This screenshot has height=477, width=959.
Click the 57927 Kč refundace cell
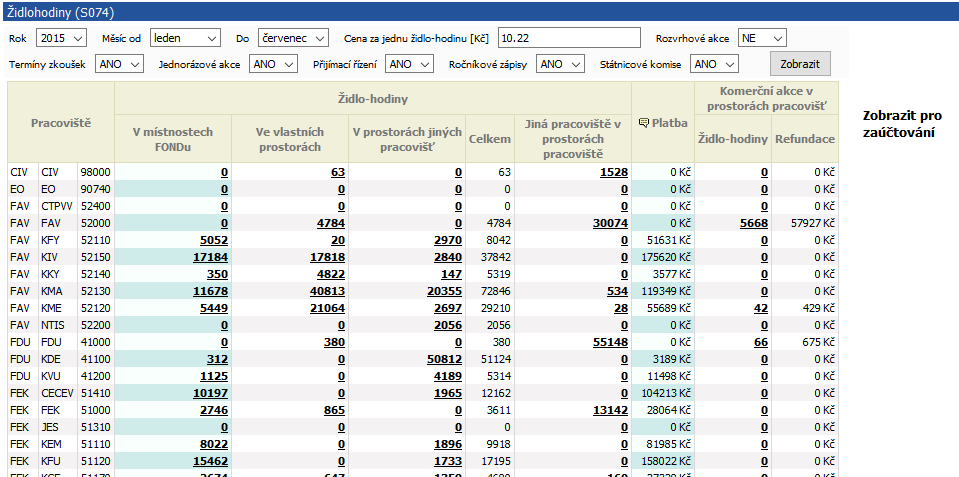(805, 223)
